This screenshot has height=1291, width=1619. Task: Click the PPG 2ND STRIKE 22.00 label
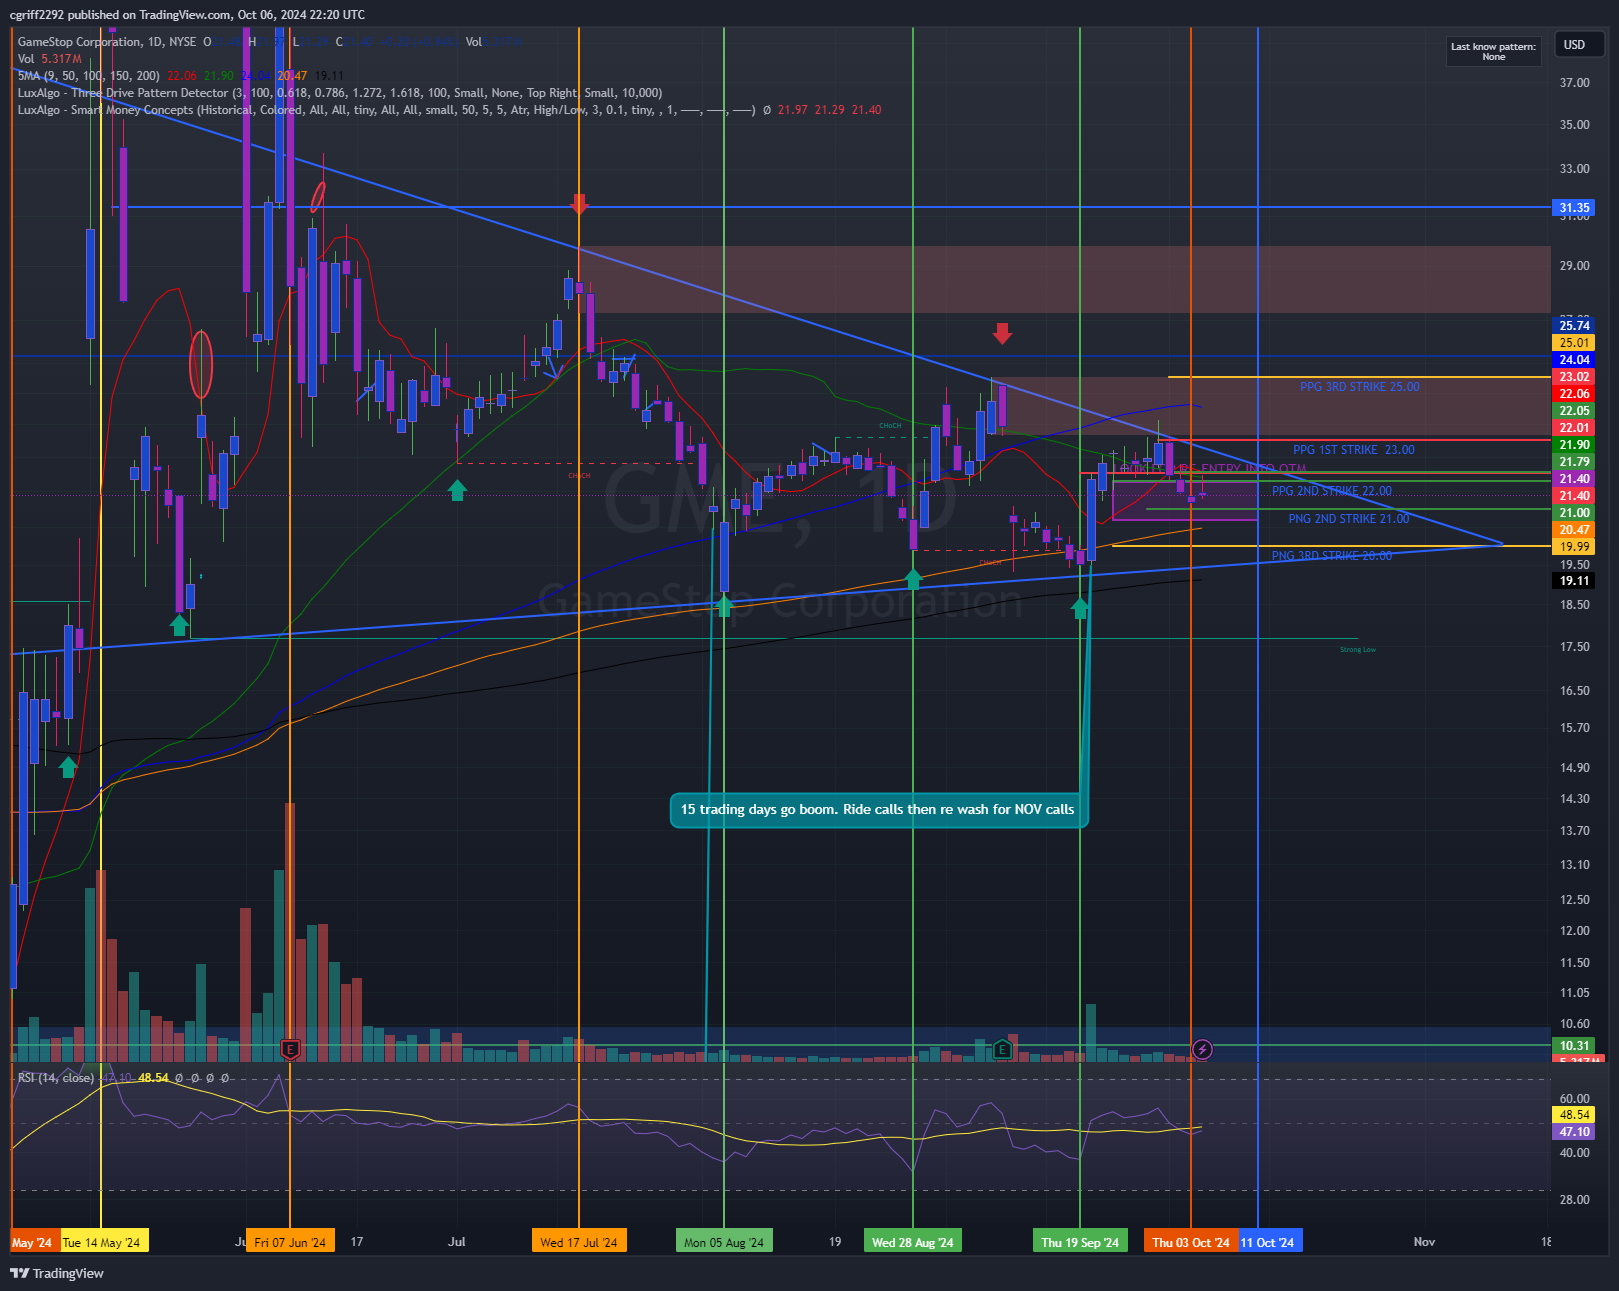tap(1331, 491)
